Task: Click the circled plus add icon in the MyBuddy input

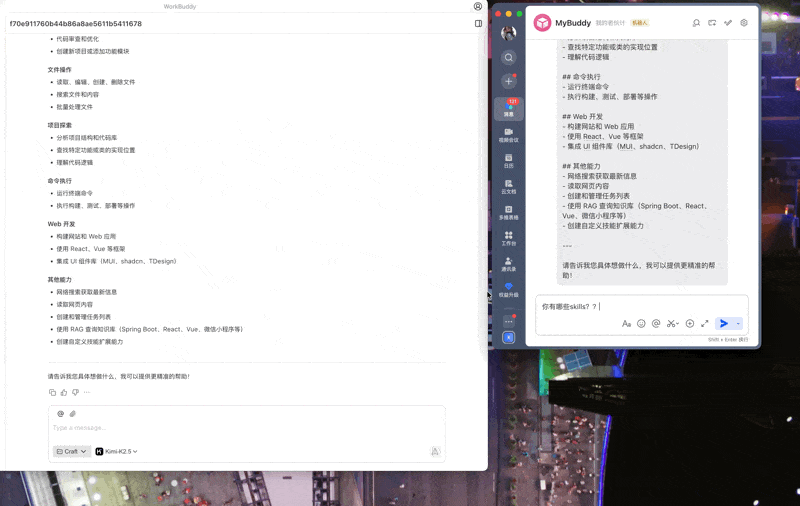Action: click(x=690, y=323)
